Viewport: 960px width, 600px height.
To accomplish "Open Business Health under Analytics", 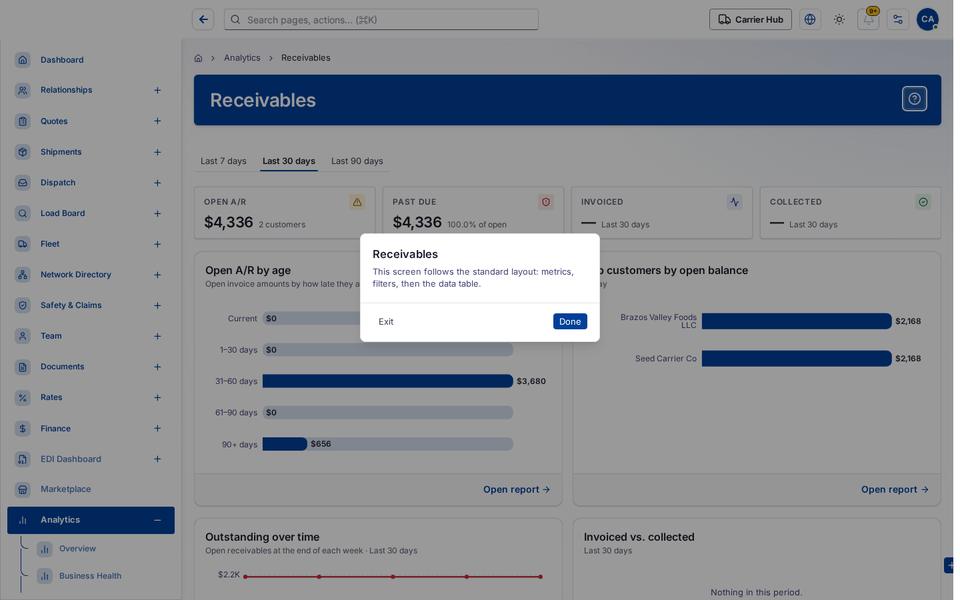I will coord(90,576).
